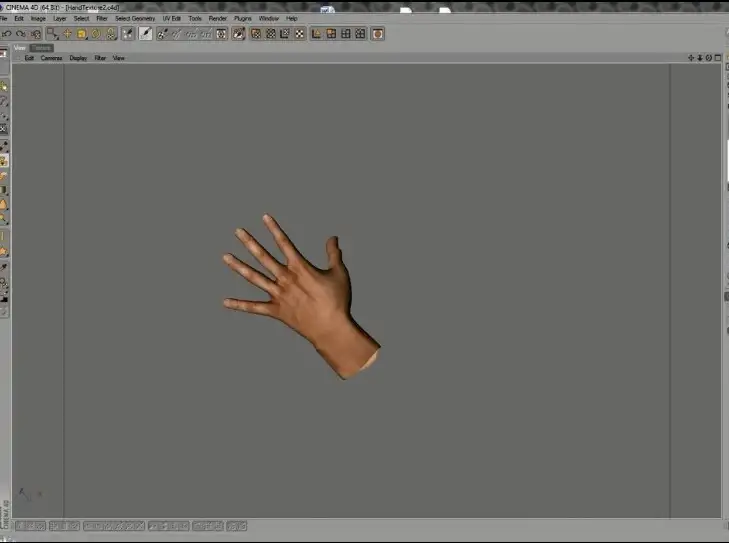The image size is (729, 543).
Task: Click the icon left of the highlighted brush
Action: coord(128,33)
